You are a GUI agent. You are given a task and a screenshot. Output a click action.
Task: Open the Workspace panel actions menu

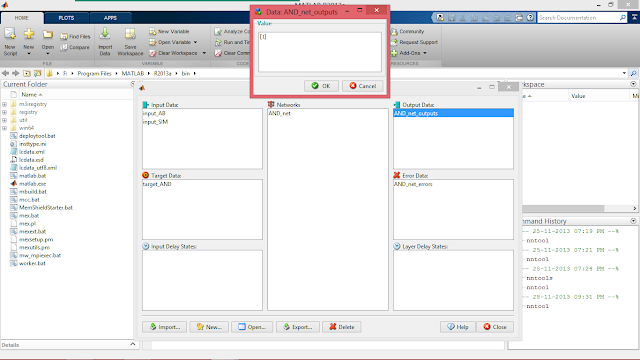point(633,84)
